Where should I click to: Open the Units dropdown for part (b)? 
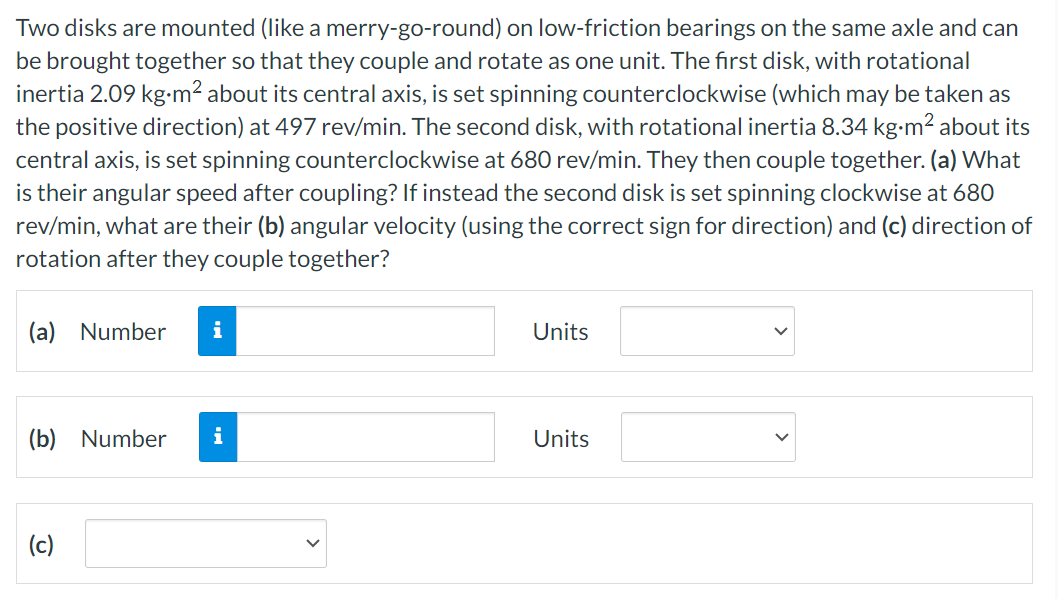coord(707,437)
